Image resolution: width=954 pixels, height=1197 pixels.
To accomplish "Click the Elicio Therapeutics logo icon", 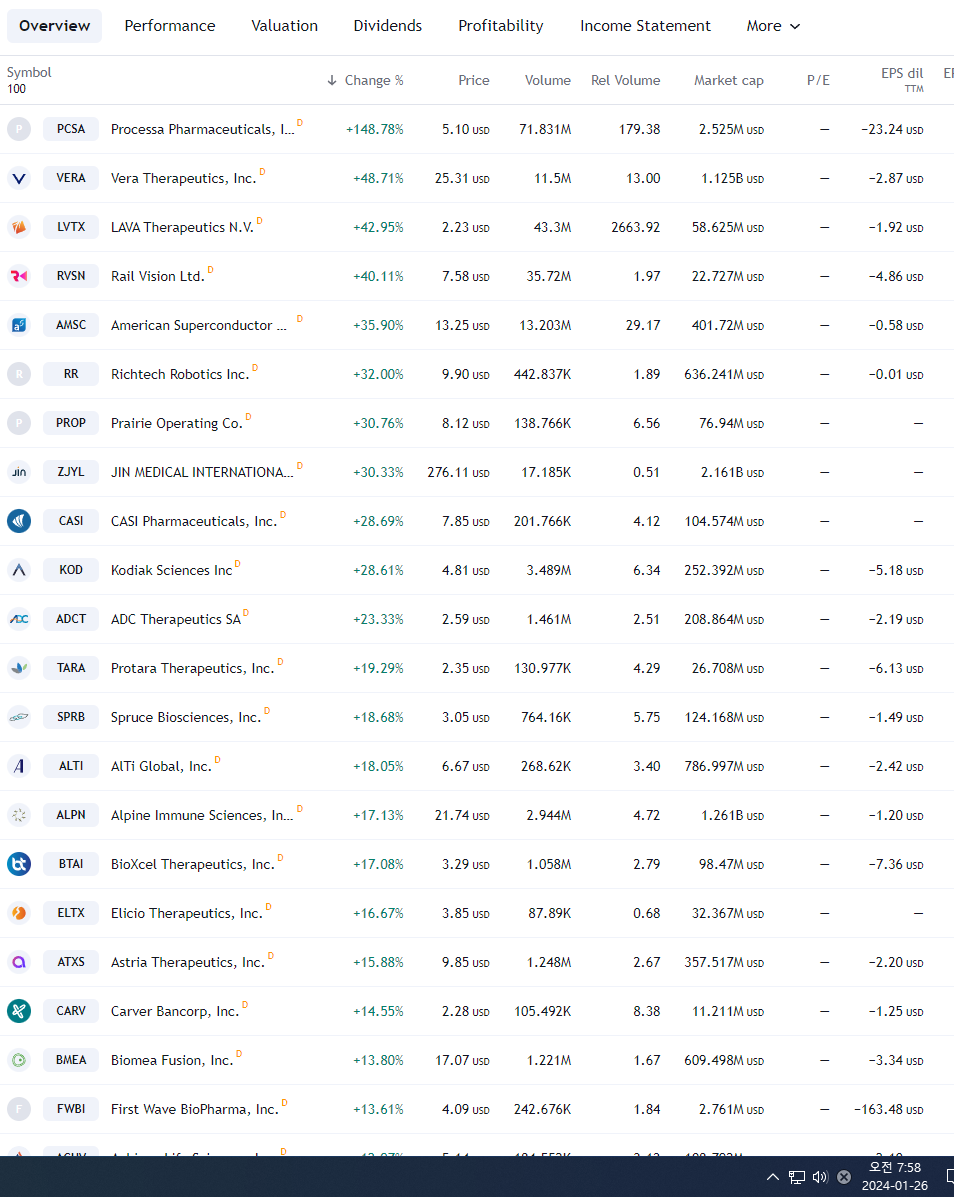I will (19, 913).
